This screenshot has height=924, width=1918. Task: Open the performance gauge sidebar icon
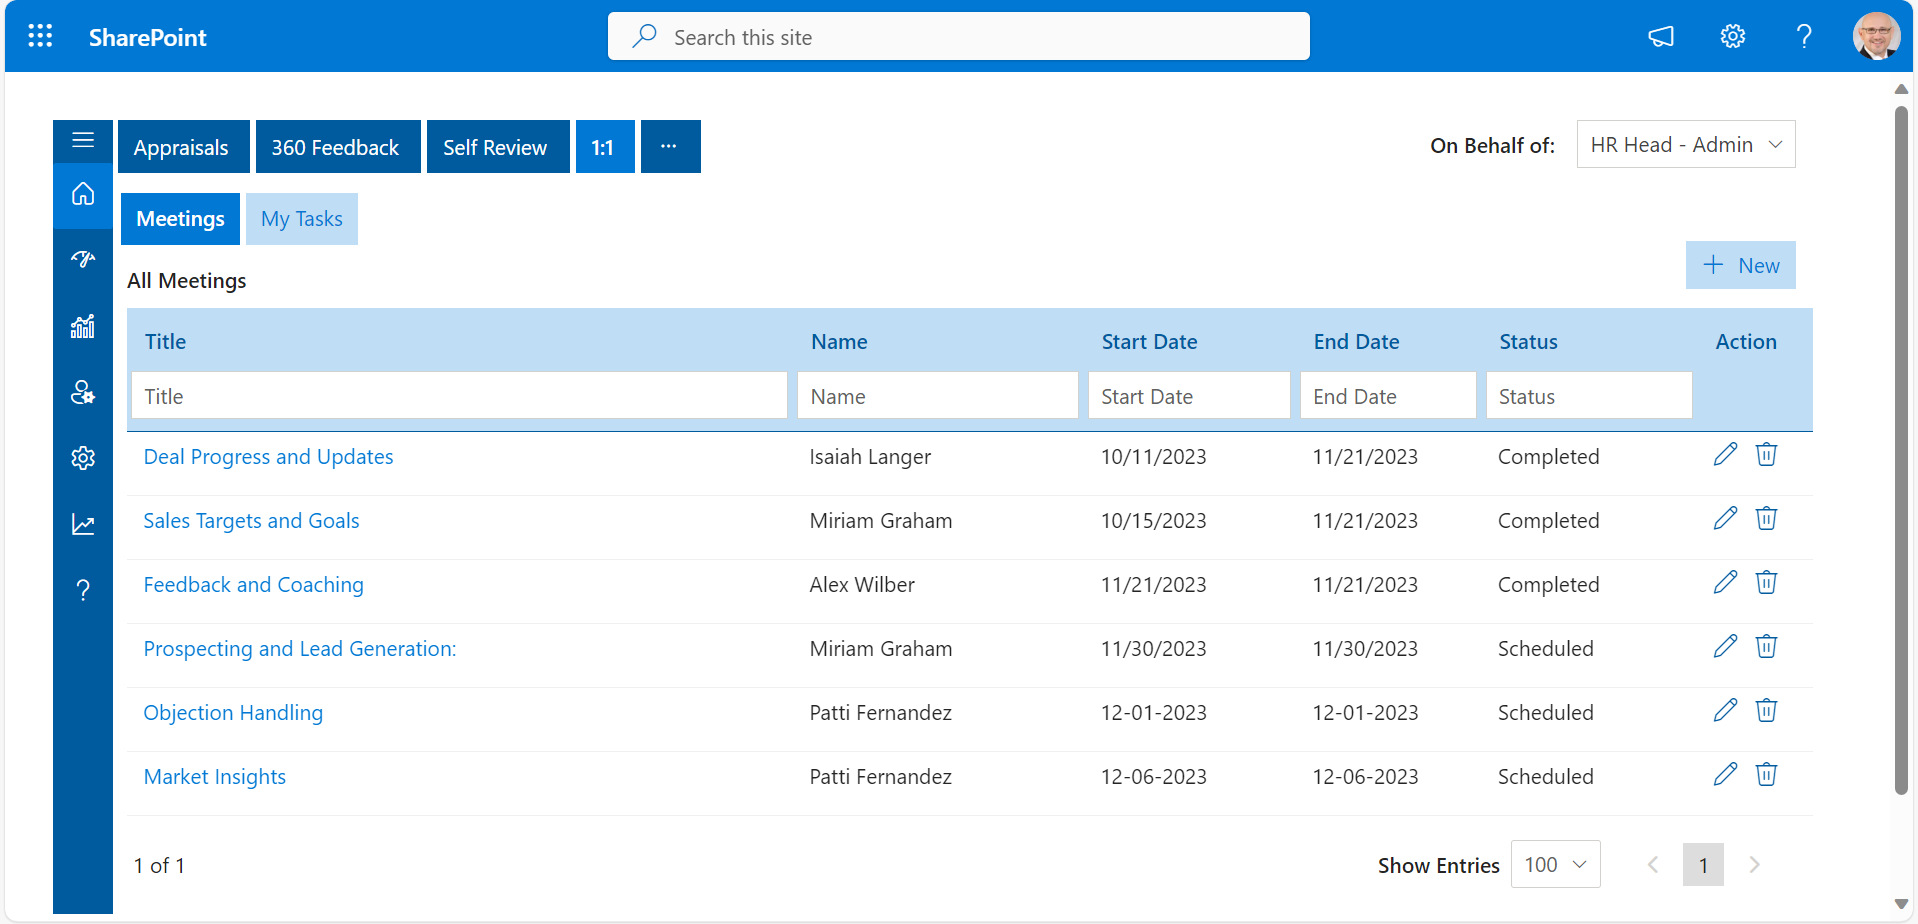[x=83, y=260]
